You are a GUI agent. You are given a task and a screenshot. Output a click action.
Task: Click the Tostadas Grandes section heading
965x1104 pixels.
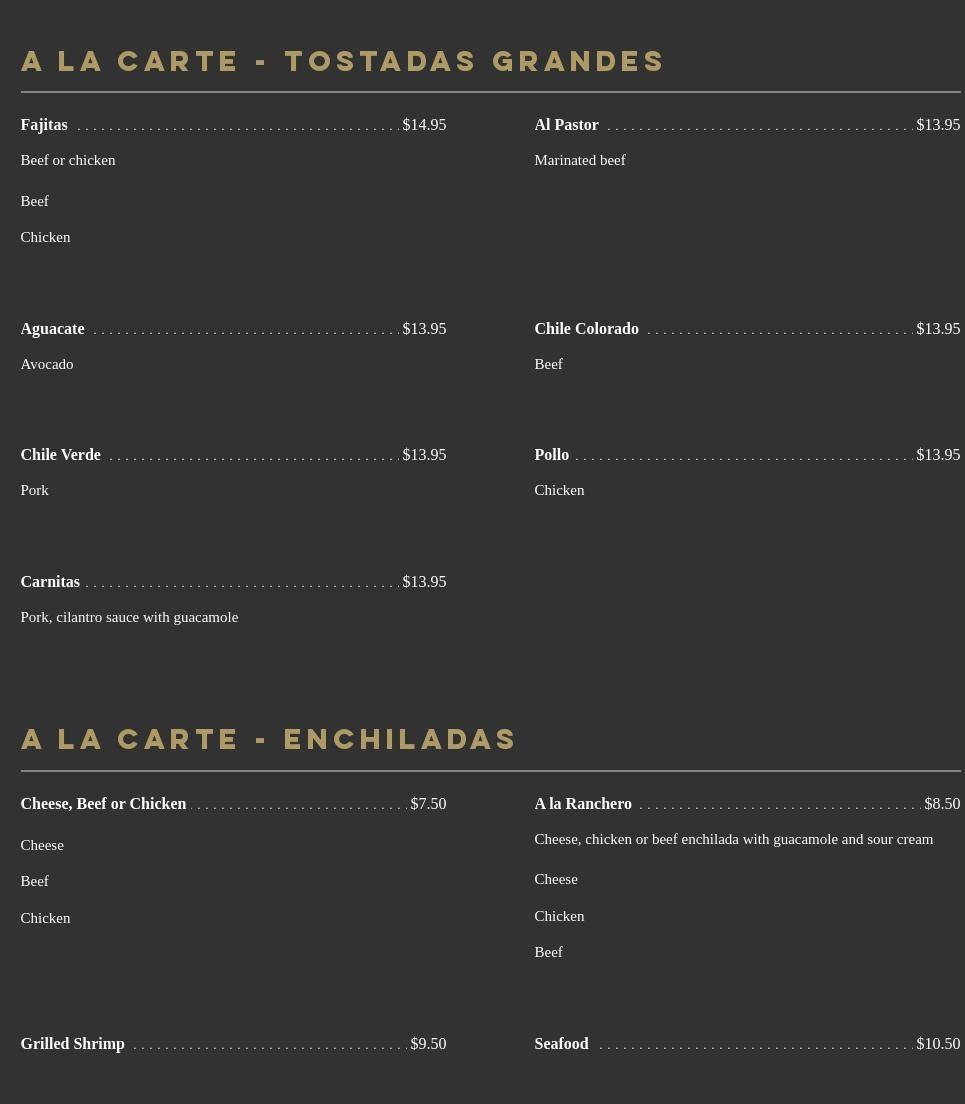pos(343,62)
